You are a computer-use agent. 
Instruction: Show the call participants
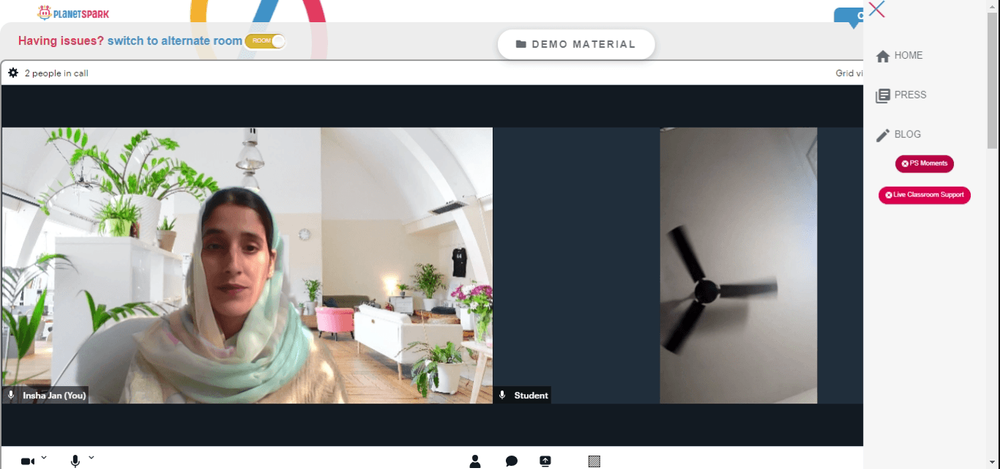point(474,461)
